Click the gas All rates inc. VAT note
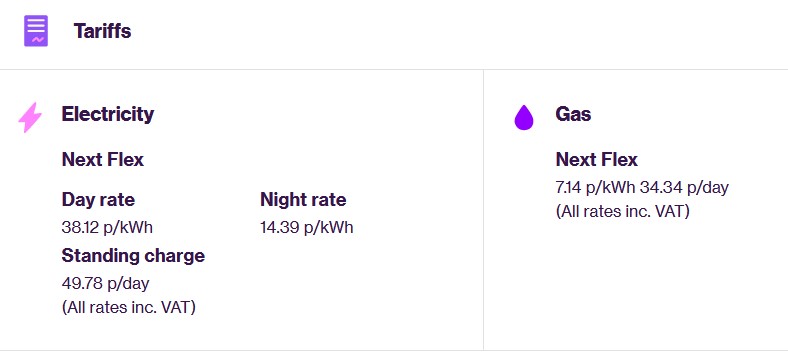The width and height of the screenshot is (788, 362). pos(623,211)
